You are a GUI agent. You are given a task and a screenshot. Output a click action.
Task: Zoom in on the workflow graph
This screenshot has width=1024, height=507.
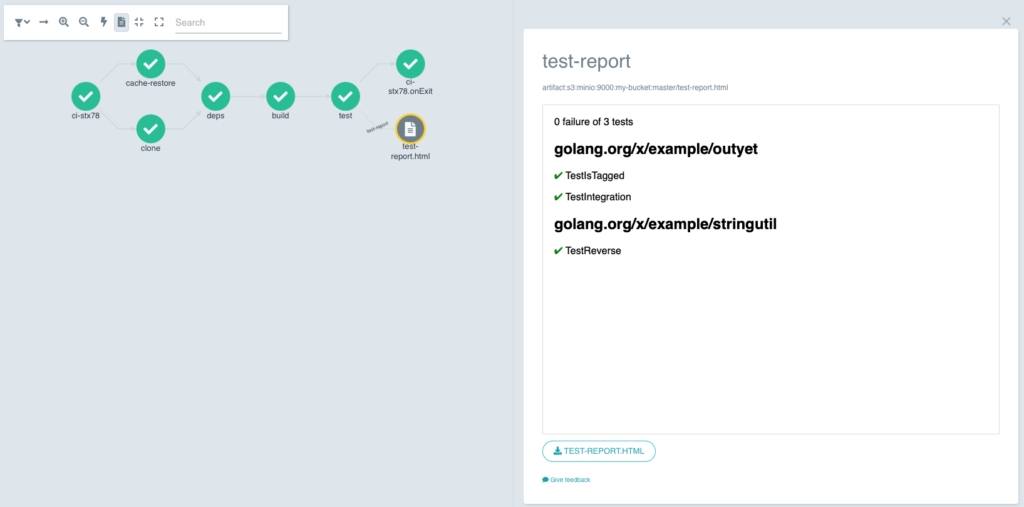point(64,22)
